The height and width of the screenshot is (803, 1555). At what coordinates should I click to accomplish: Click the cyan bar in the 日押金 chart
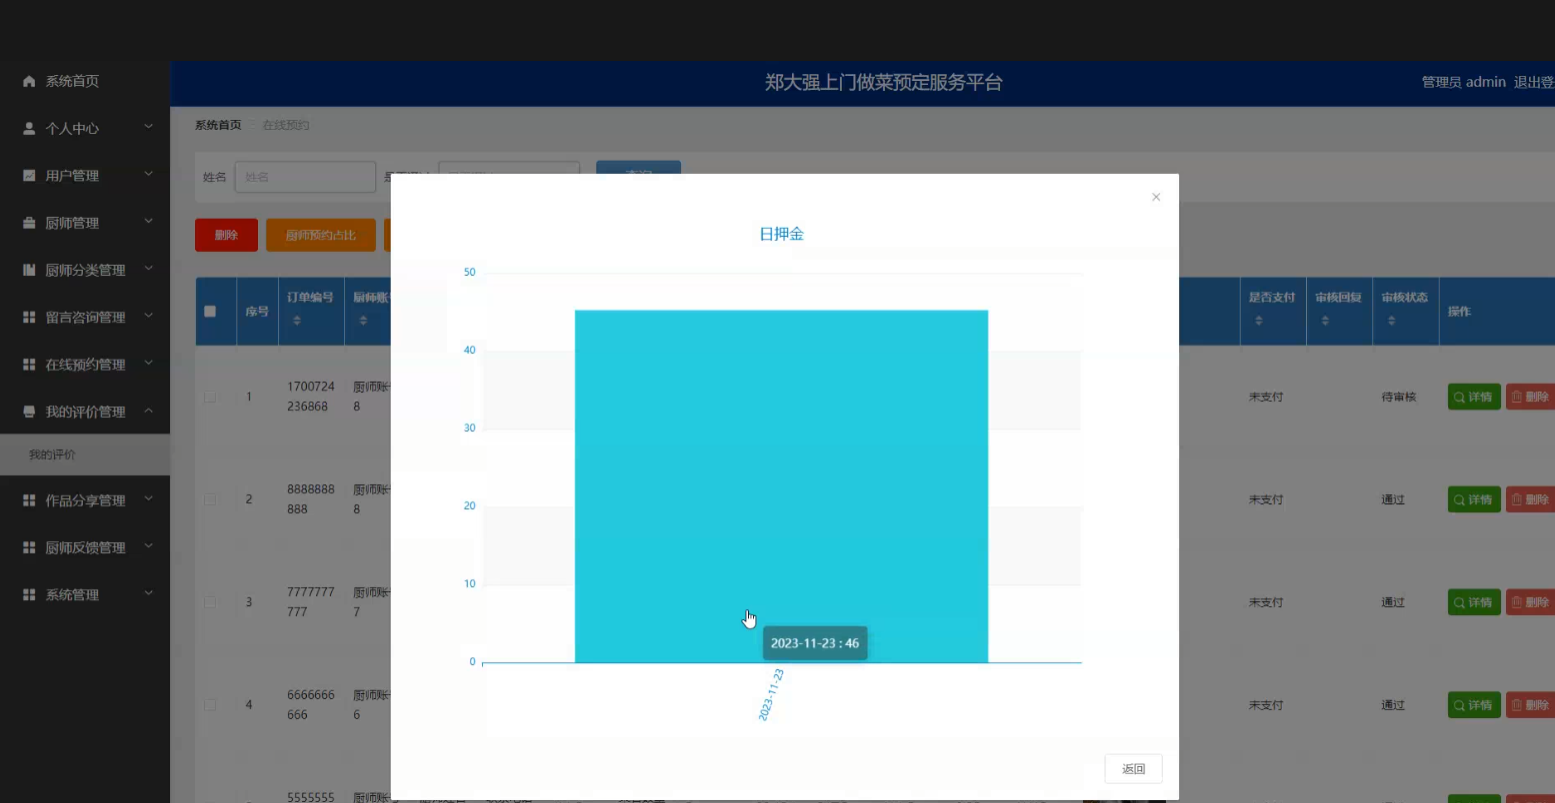tap(781, 486)
